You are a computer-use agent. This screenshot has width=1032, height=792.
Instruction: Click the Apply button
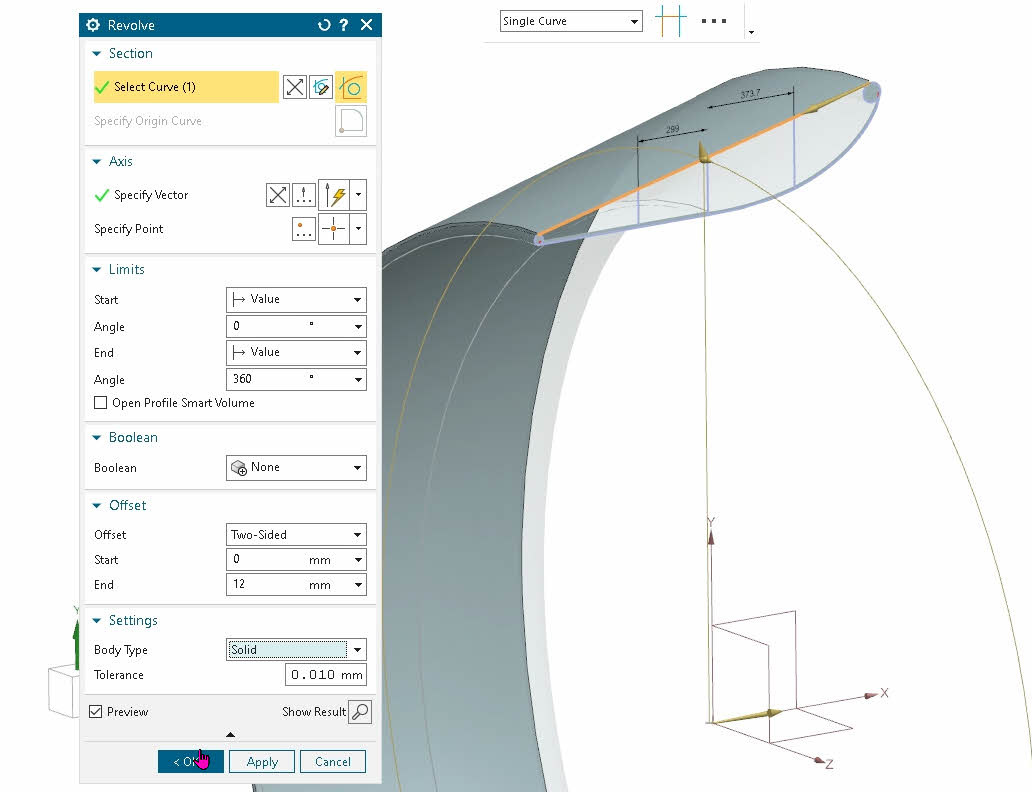coord(262,762)
